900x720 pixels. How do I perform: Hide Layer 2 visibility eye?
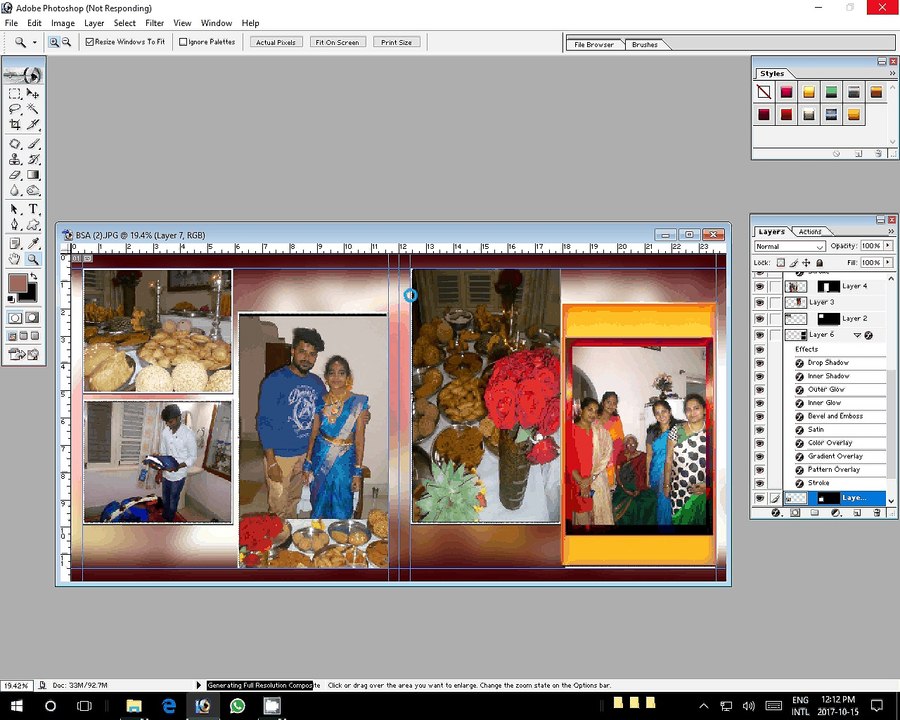point(760,318)
